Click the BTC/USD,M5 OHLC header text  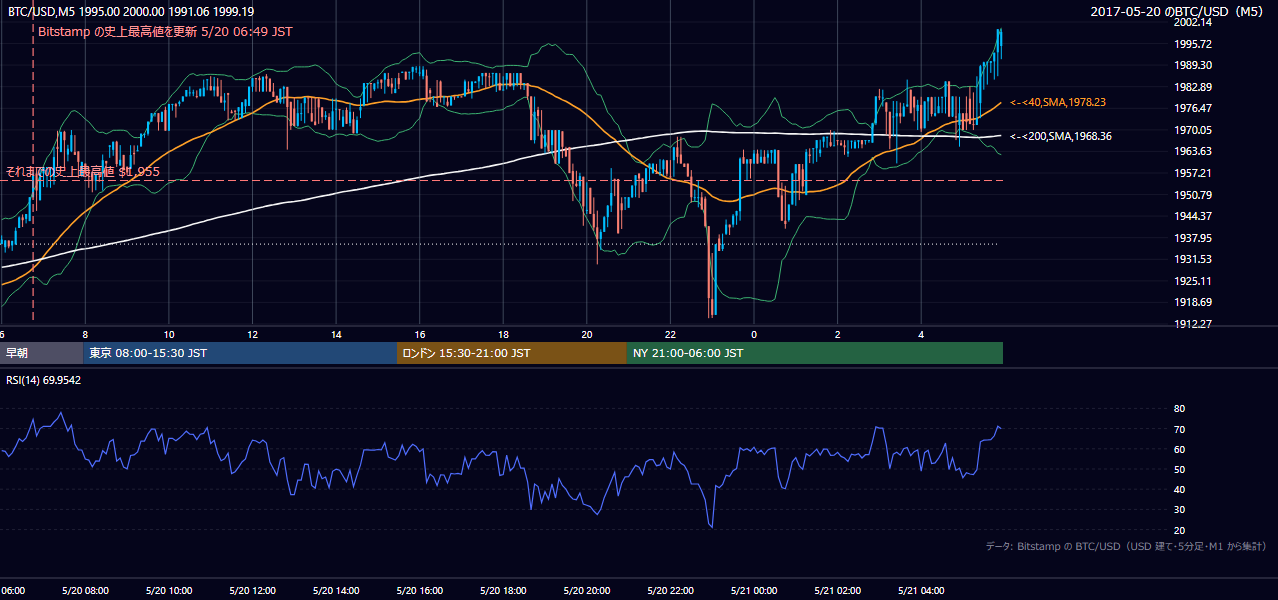point(131,11)
